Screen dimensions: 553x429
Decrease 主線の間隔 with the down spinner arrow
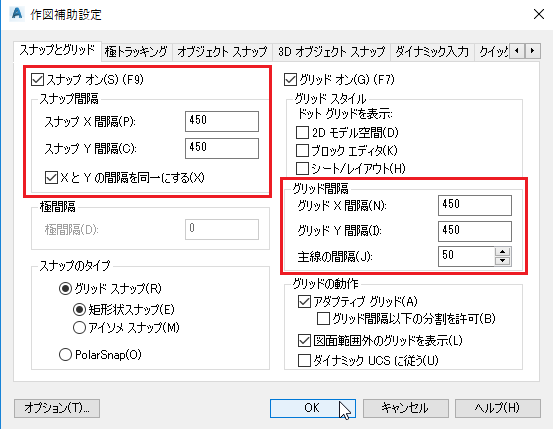pos(503,261)
